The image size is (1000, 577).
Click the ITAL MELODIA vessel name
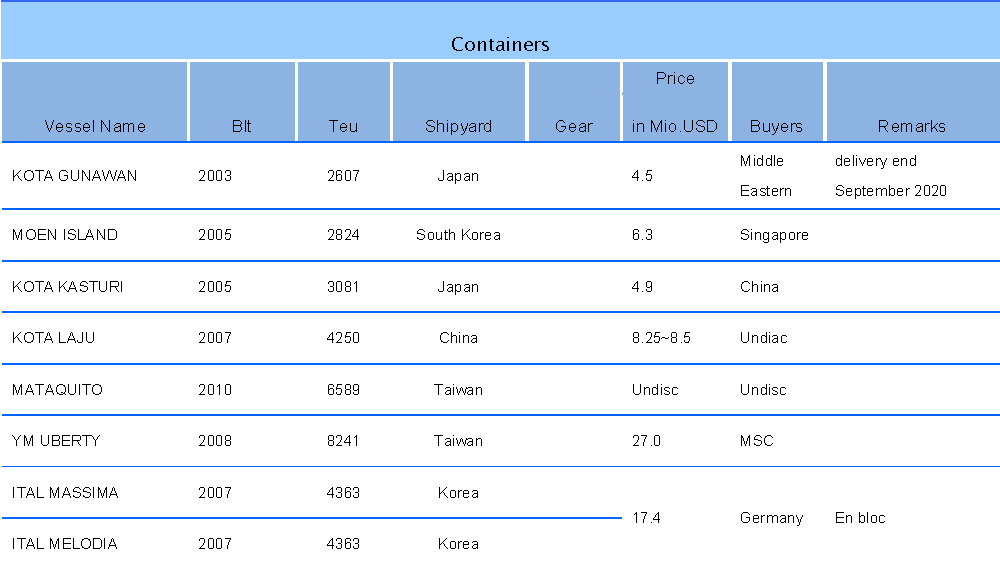[64, 544]
